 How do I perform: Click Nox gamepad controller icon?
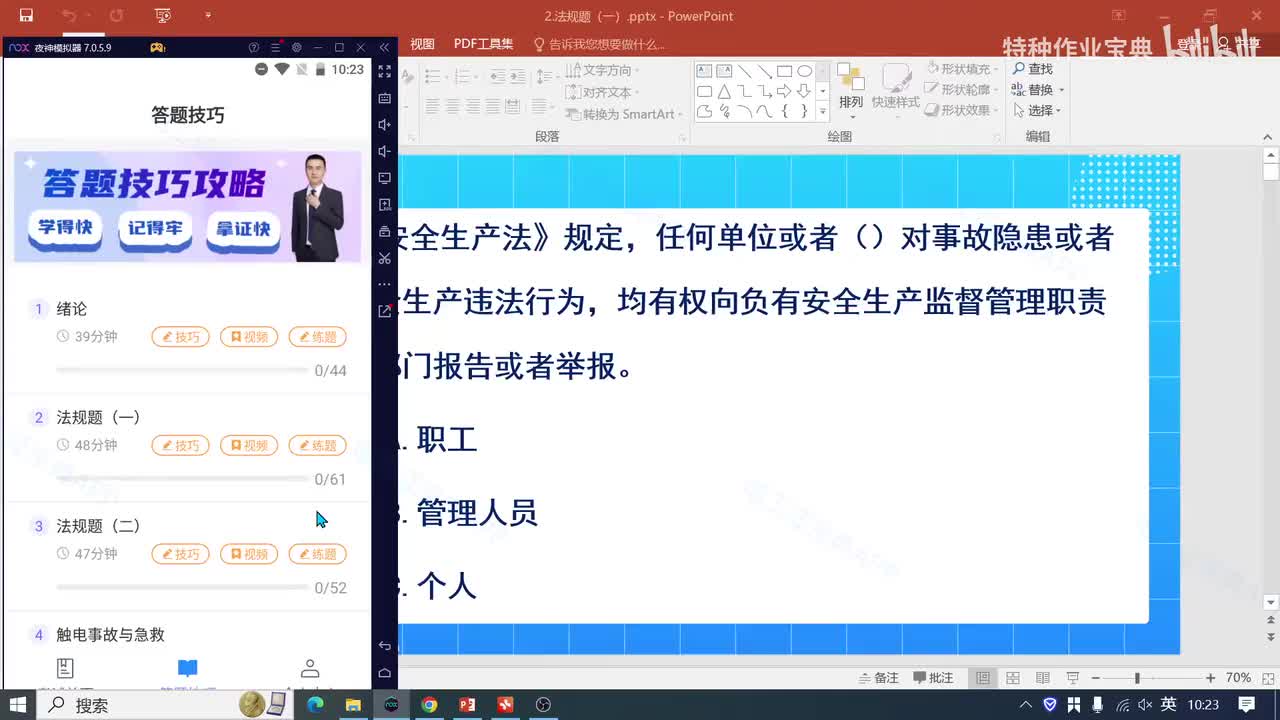[x=158, y=47]
